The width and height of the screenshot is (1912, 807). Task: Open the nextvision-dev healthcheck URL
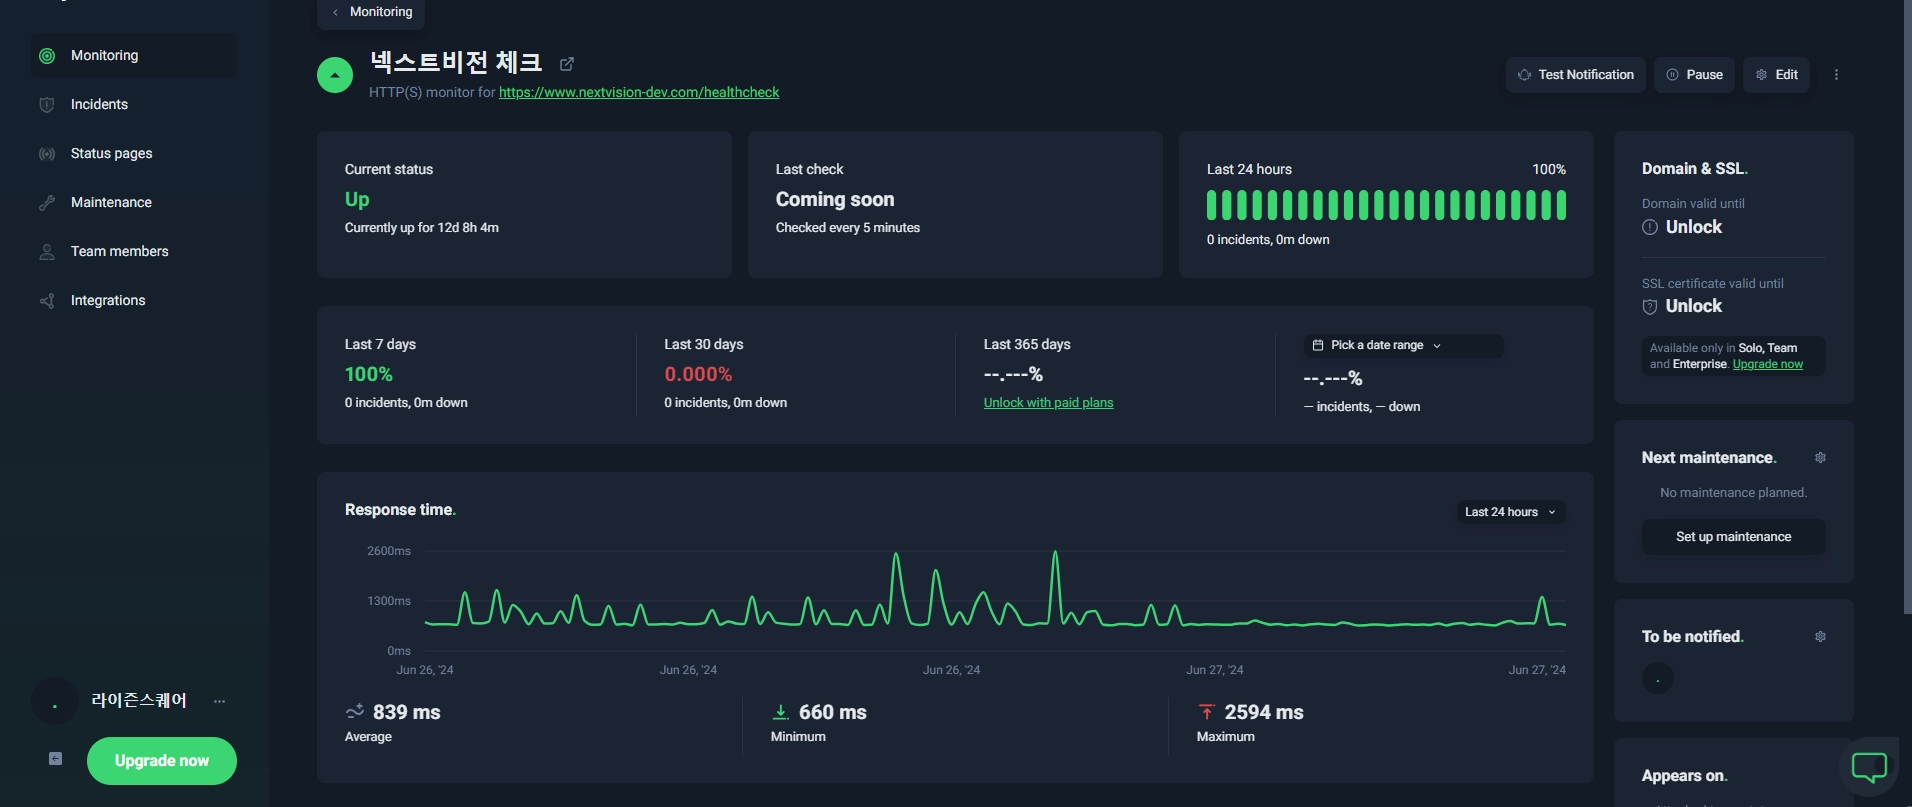tap(639, 93)
